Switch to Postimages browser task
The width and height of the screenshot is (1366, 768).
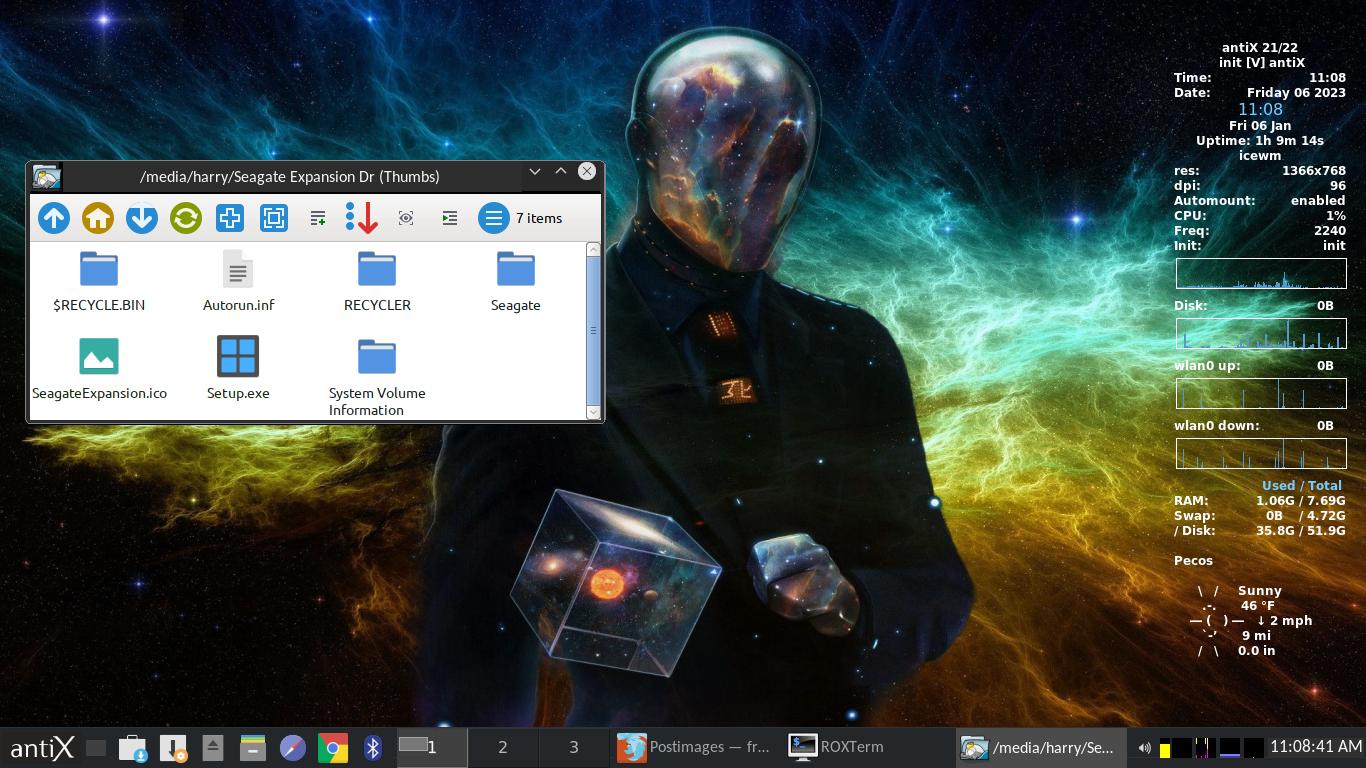click(695, 747)
